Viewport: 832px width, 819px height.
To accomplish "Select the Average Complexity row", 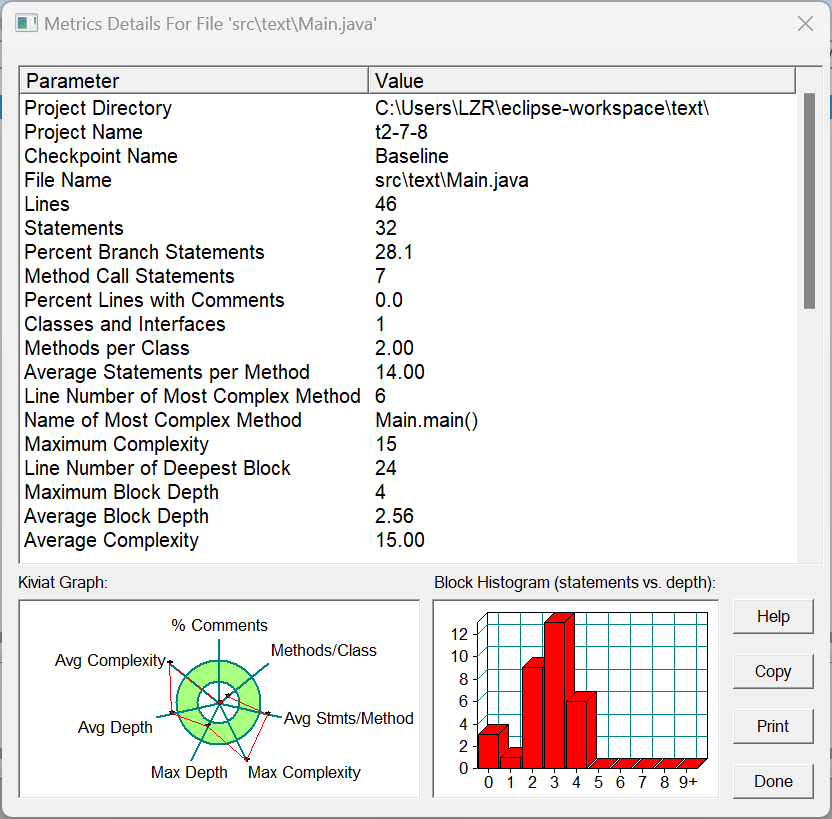I will (409, 540).
